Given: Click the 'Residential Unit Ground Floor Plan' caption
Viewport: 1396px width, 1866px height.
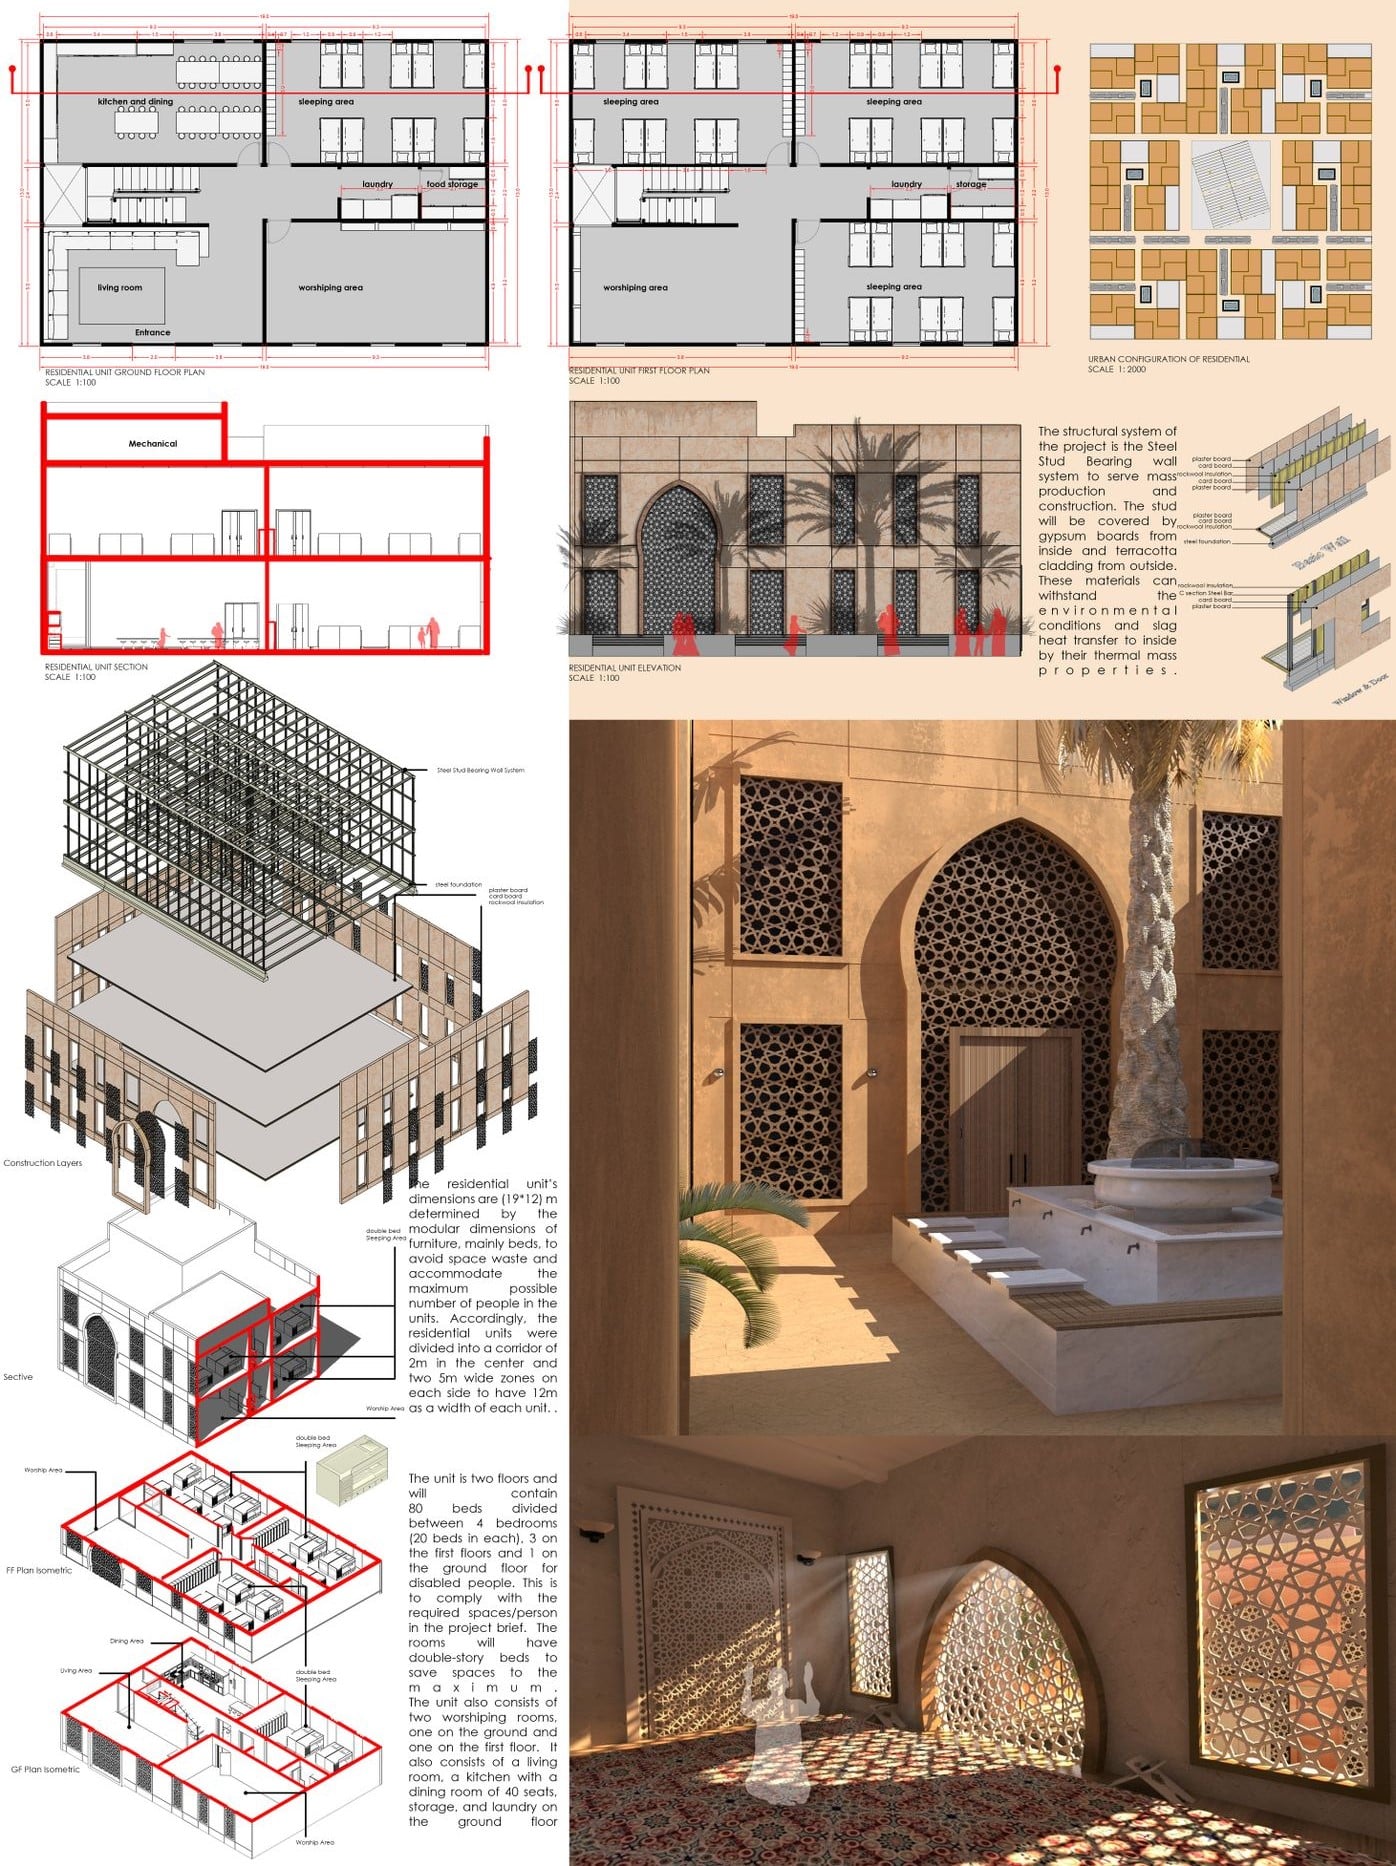Looking at the screenshot, I should (124, 373).
